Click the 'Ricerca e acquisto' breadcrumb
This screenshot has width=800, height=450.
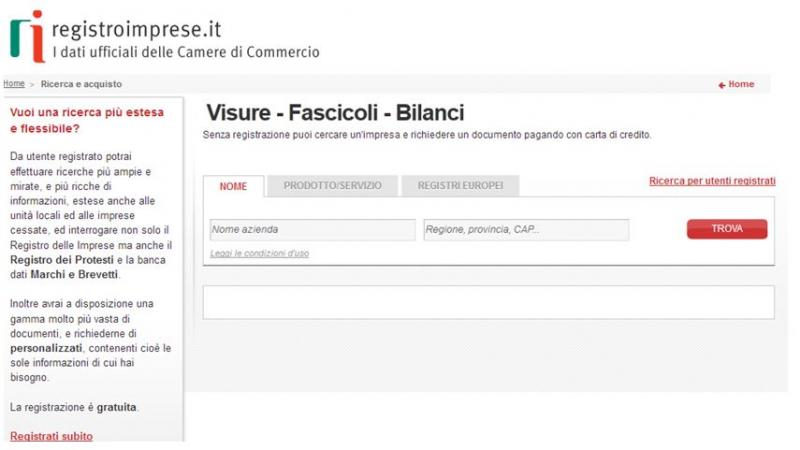pos(81,84)
